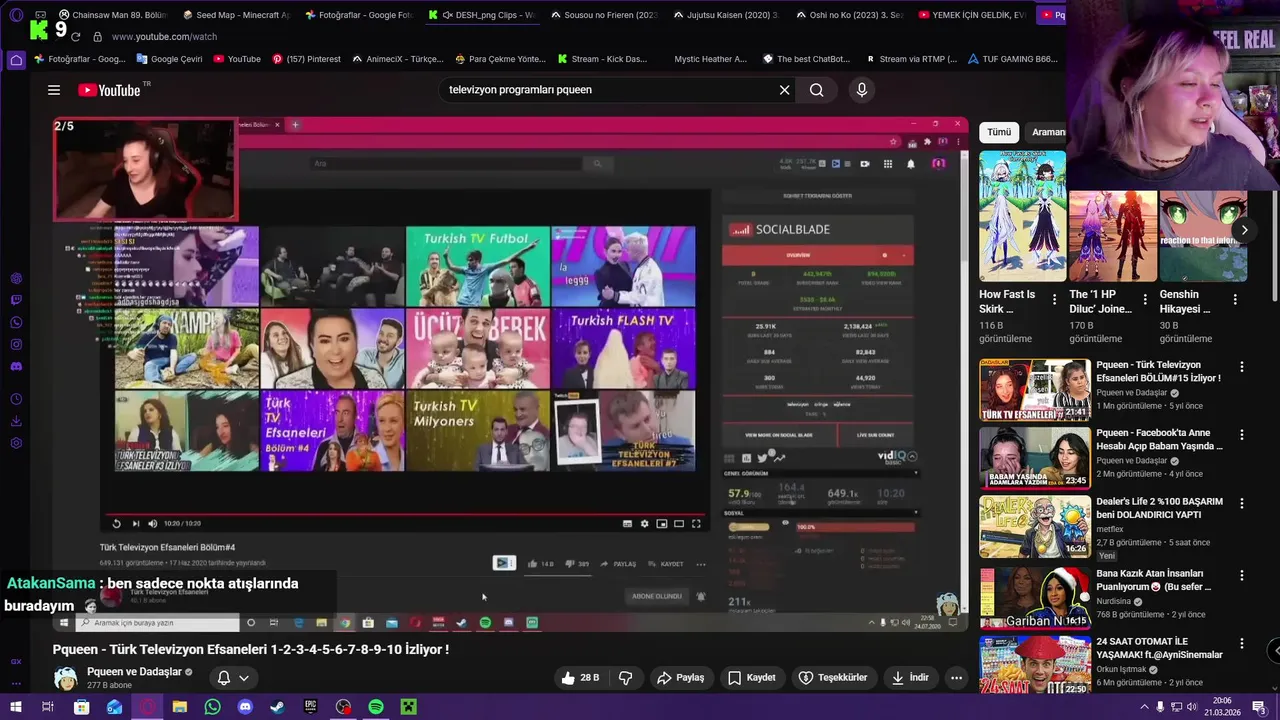The image size is (1280, 720).
Task: Open Microsoft Store from the Windows taskbar
Action: (x=82, y=707)
